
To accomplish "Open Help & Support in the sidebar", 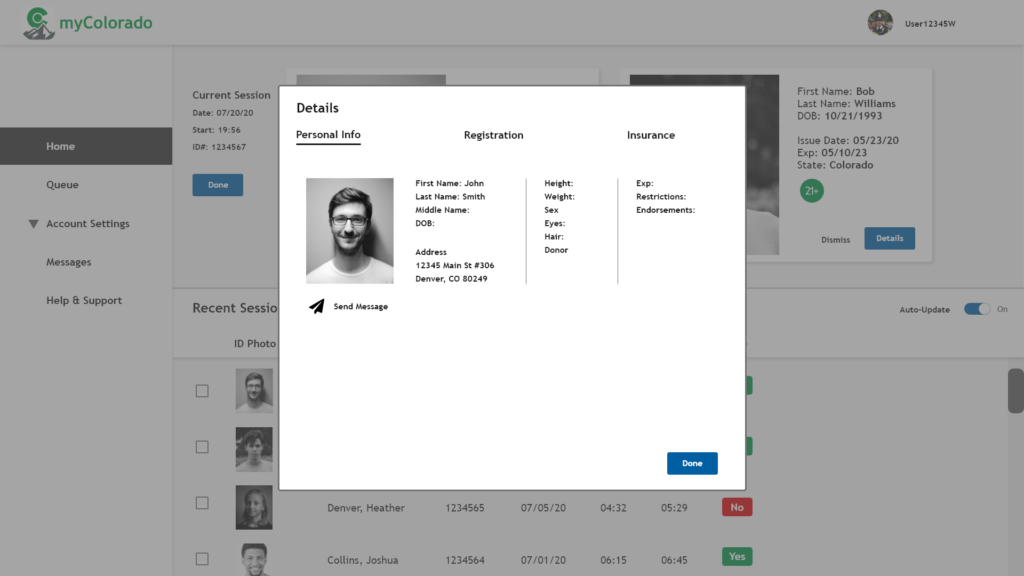I will click(x=86, y=300).
